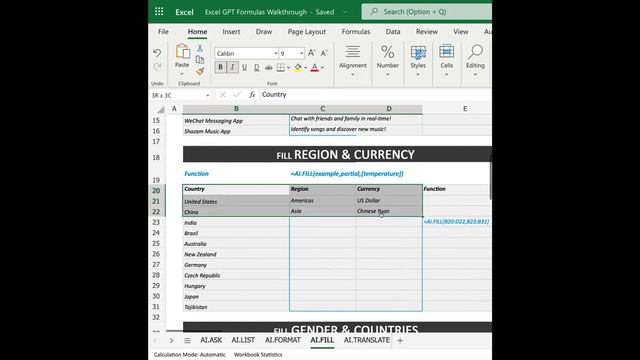Switch to the Draw ribbon tab
The height and width of the screenshot is (360, 640).
pyautogui.click(x=264, y=31)
